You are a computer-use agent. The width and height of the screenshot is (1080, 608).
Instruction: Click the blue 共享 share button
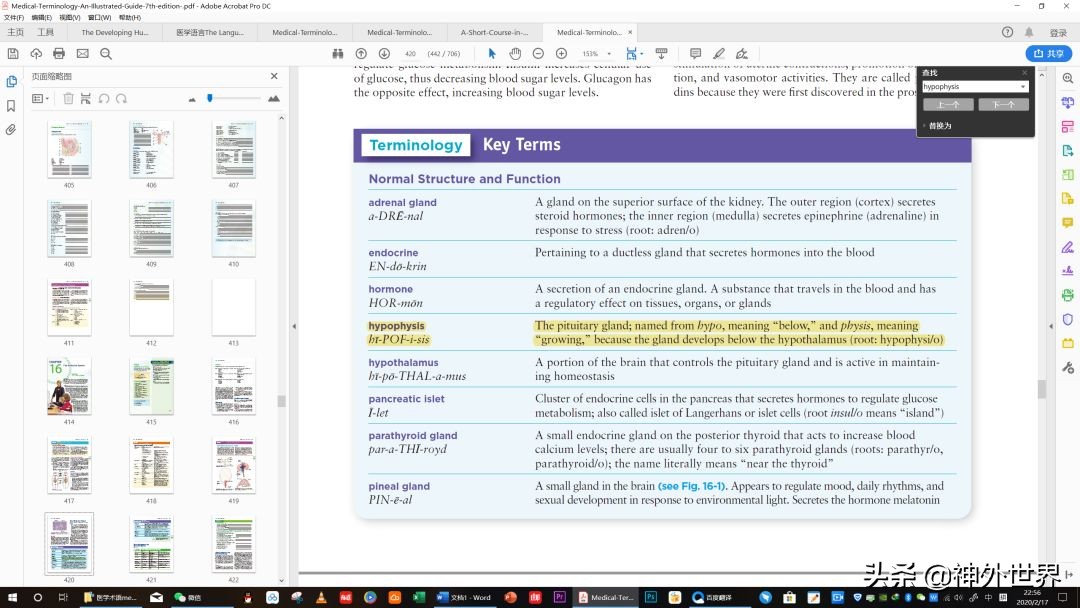point(1048,53)
